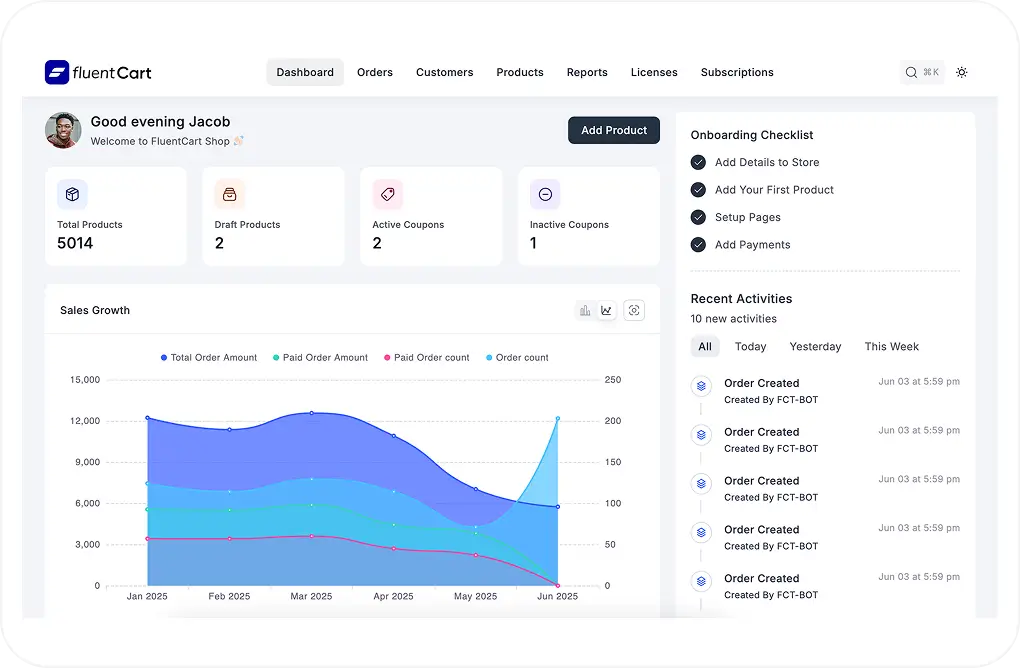Open the chart settings icon
This screenshot has height=668, width=1020.
click(x=634, y=310)
